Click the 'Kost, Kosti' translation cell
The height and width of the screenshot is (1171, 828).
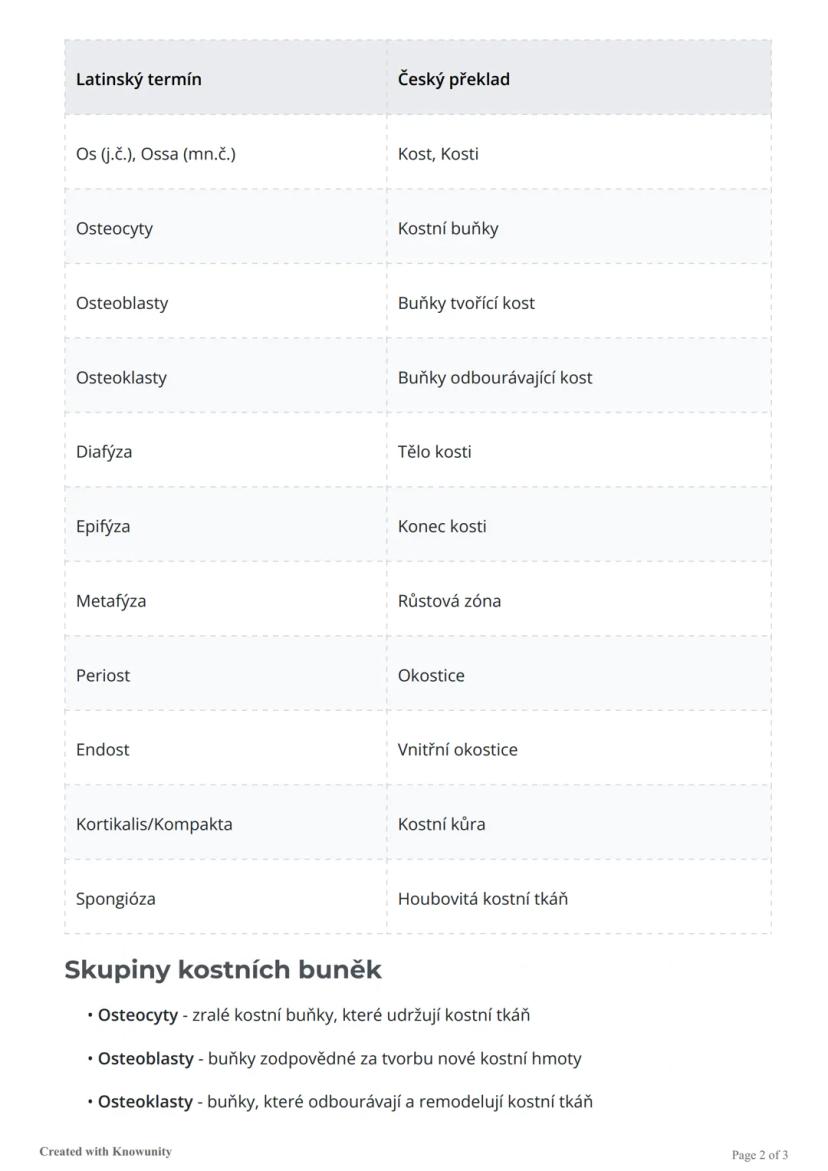click(x=438, y=154)
